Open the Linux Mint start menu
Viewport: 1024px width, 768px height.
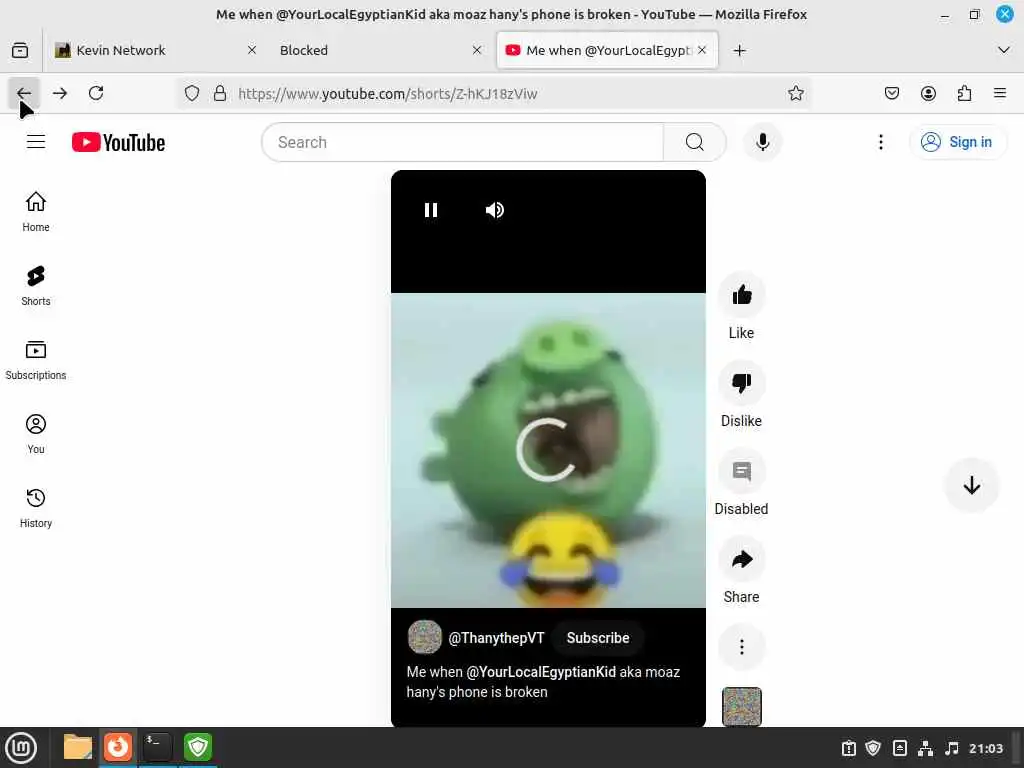[x=21, y=748]
